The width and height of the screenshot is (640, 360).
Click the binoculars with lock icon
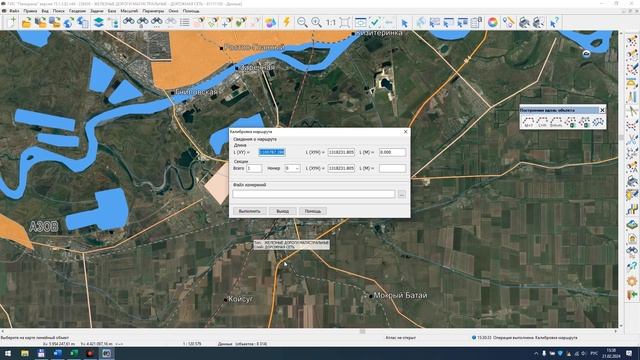(142, 22)
